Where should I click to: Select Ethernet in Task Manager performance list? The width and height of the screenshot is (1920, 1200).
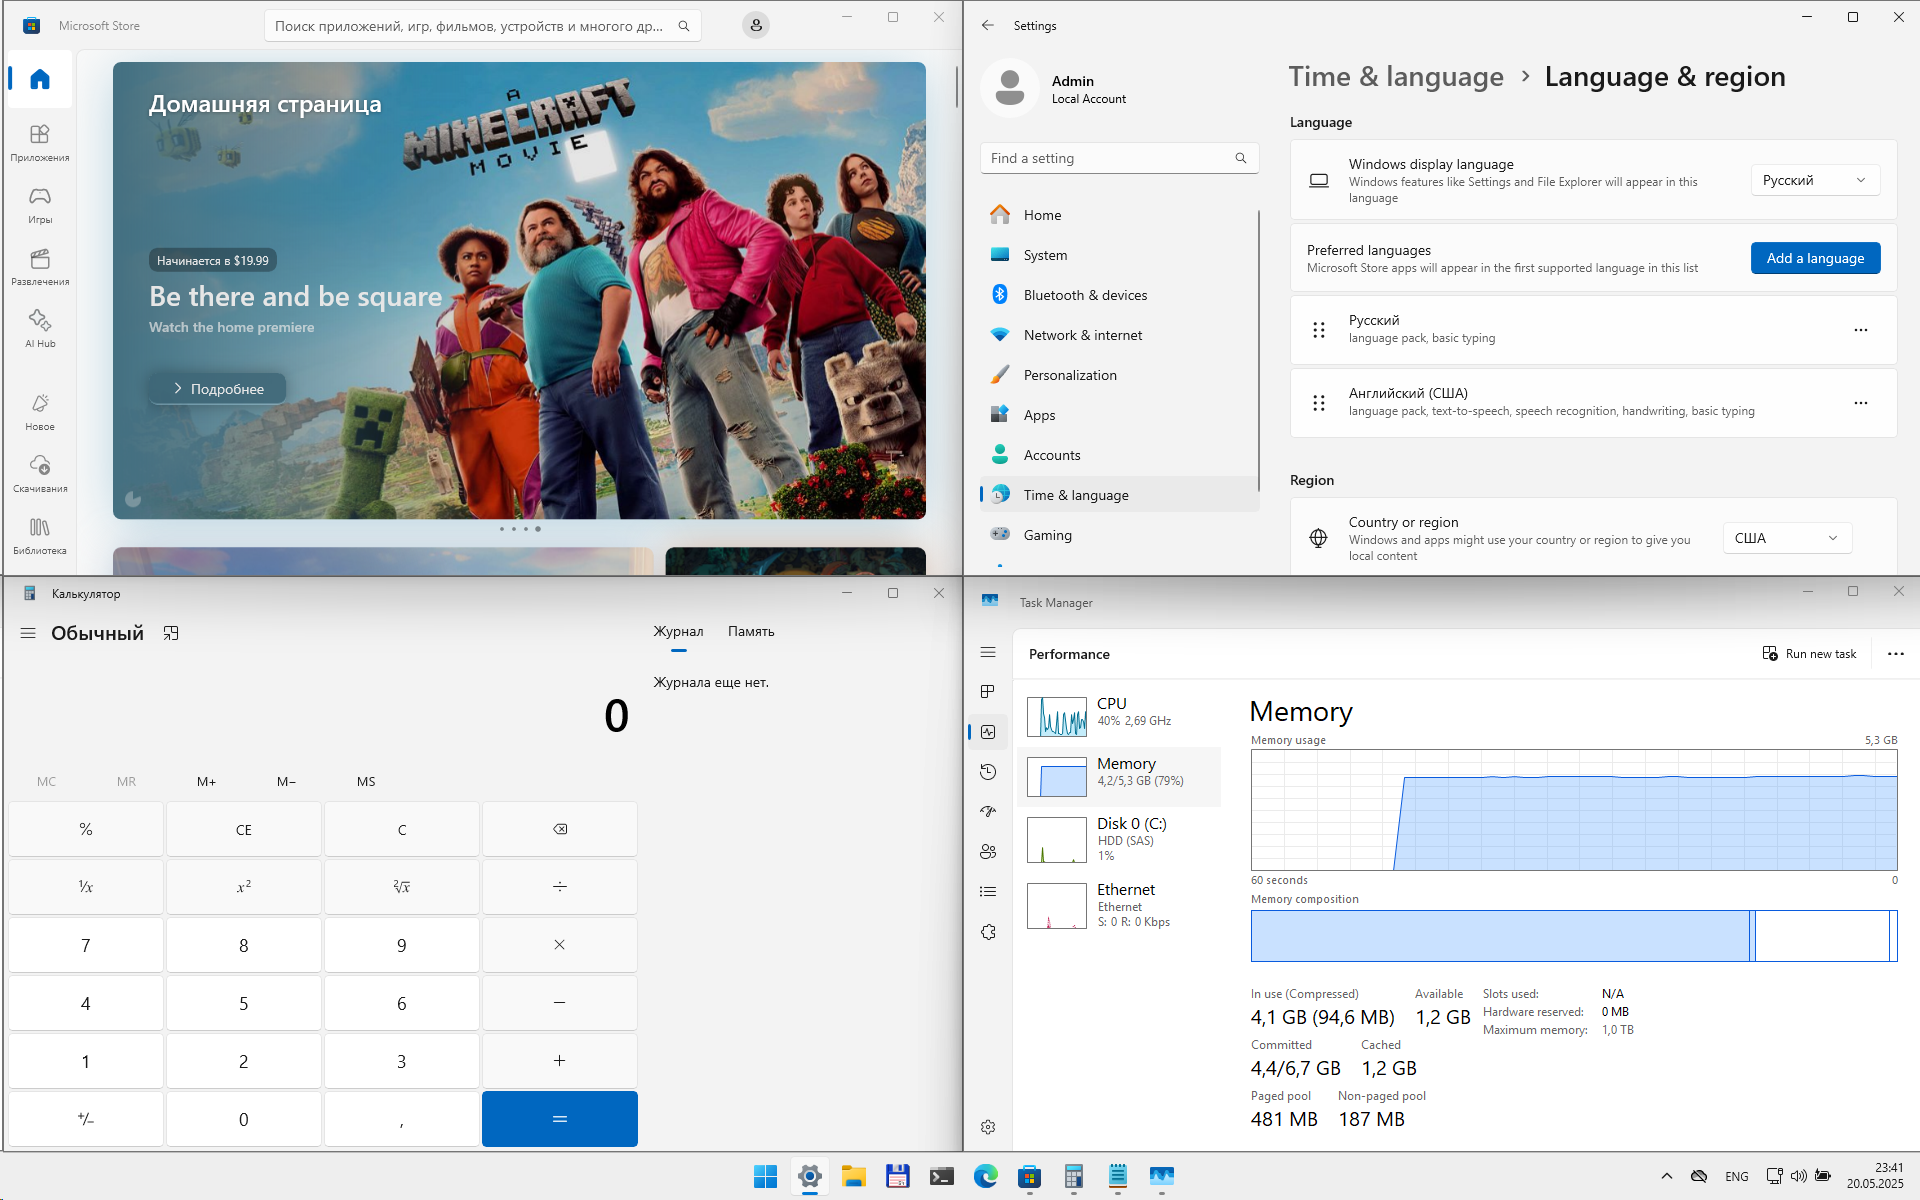point(1119,905)
